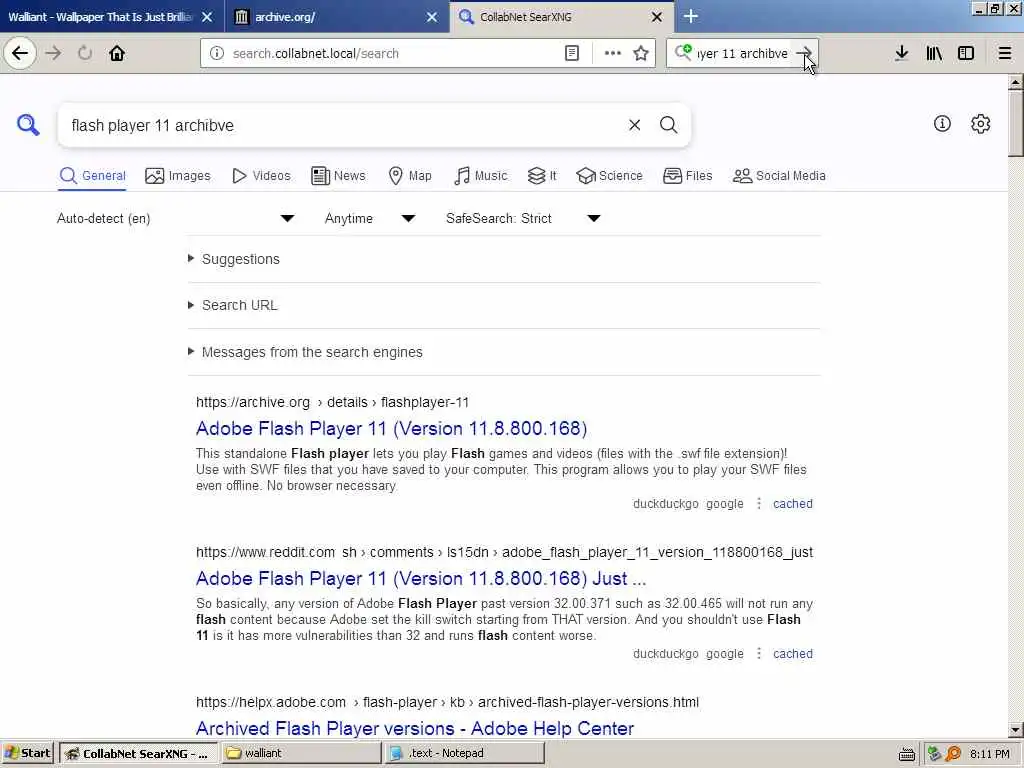Click the search engine icon in browser search box
This screenshot has height=768, width=1024.
pos(683,52)
